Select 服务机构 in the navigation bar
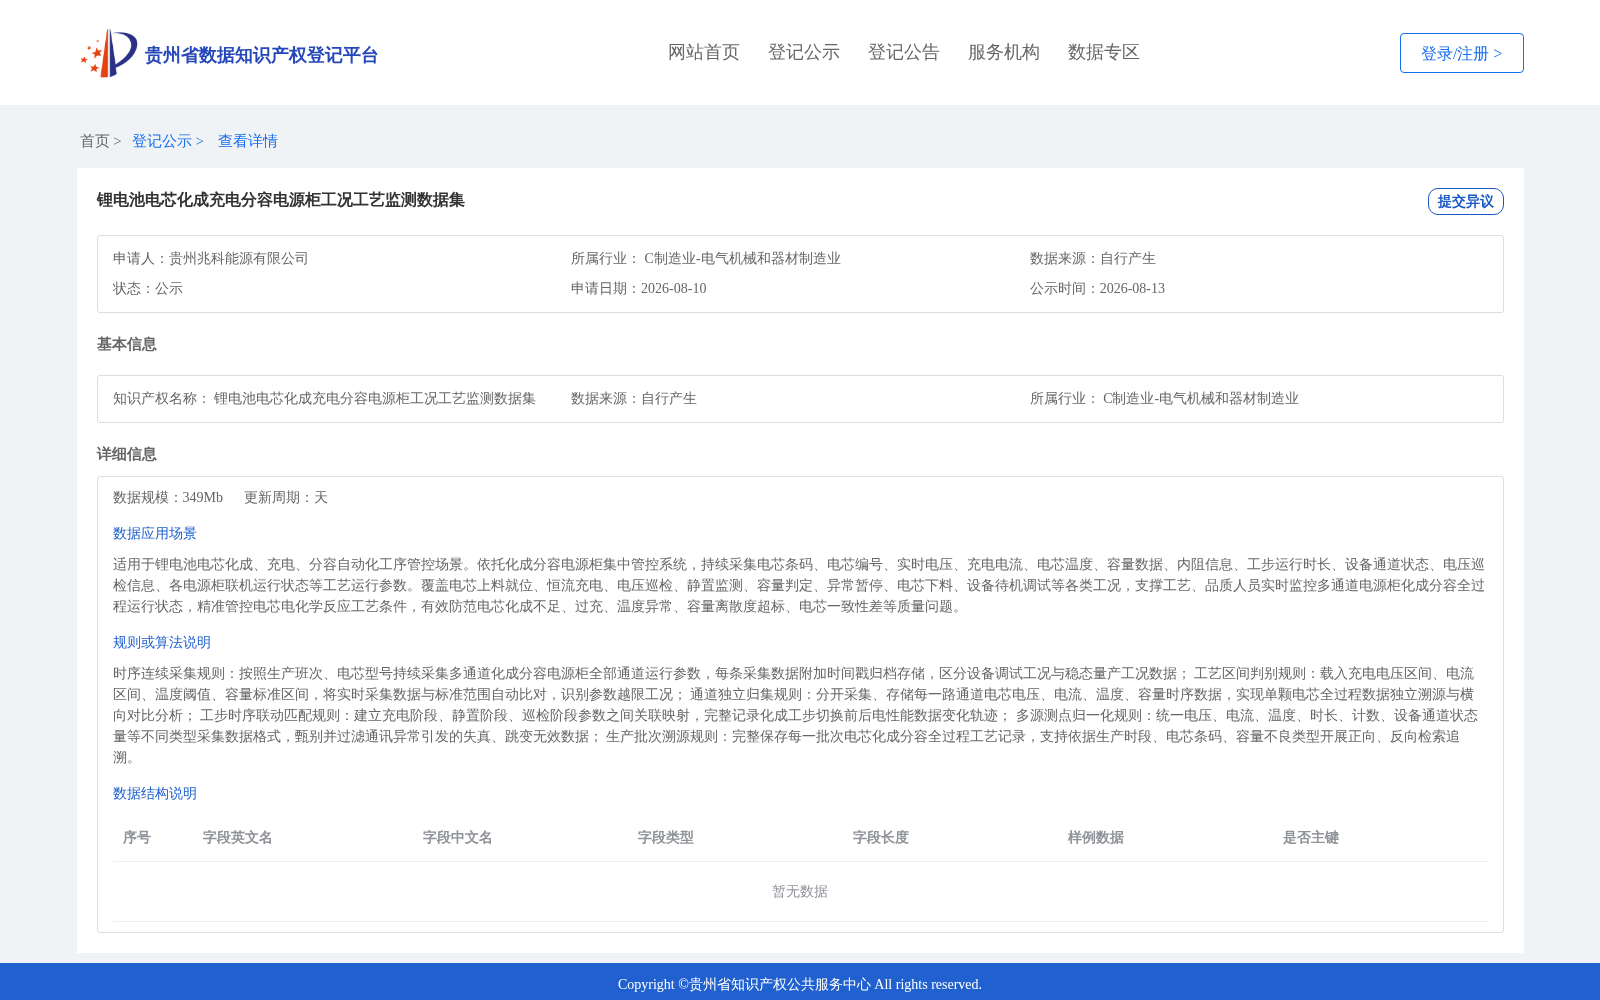The image size is (1600, 1000). click(1004, 52)
